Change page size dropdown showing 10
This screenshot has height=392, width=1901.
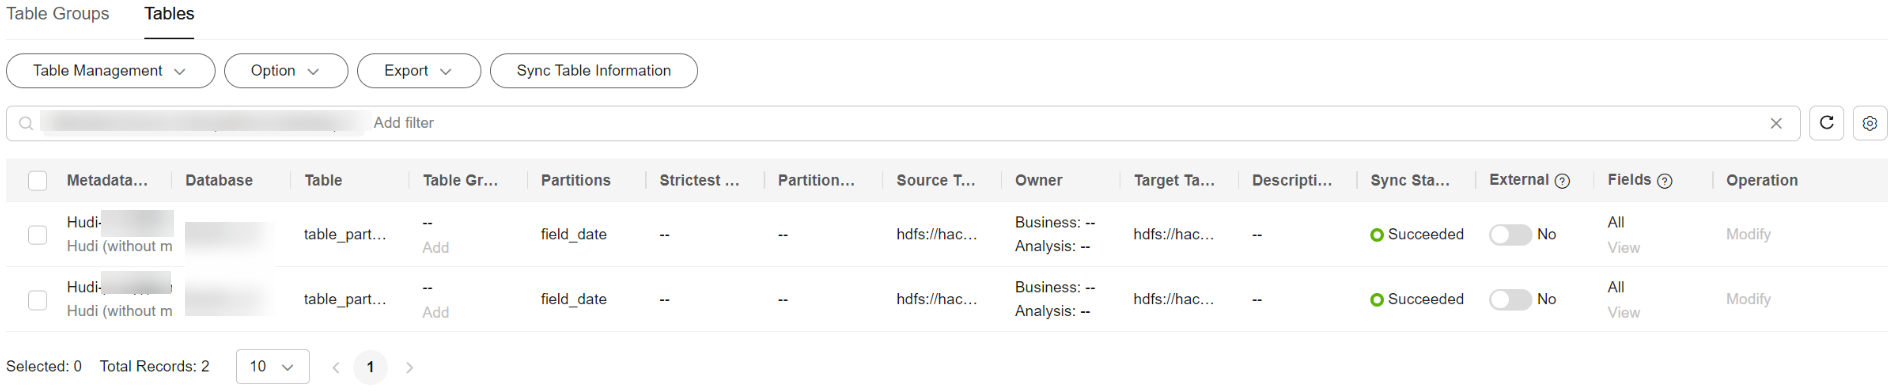(x=272, y=367)
